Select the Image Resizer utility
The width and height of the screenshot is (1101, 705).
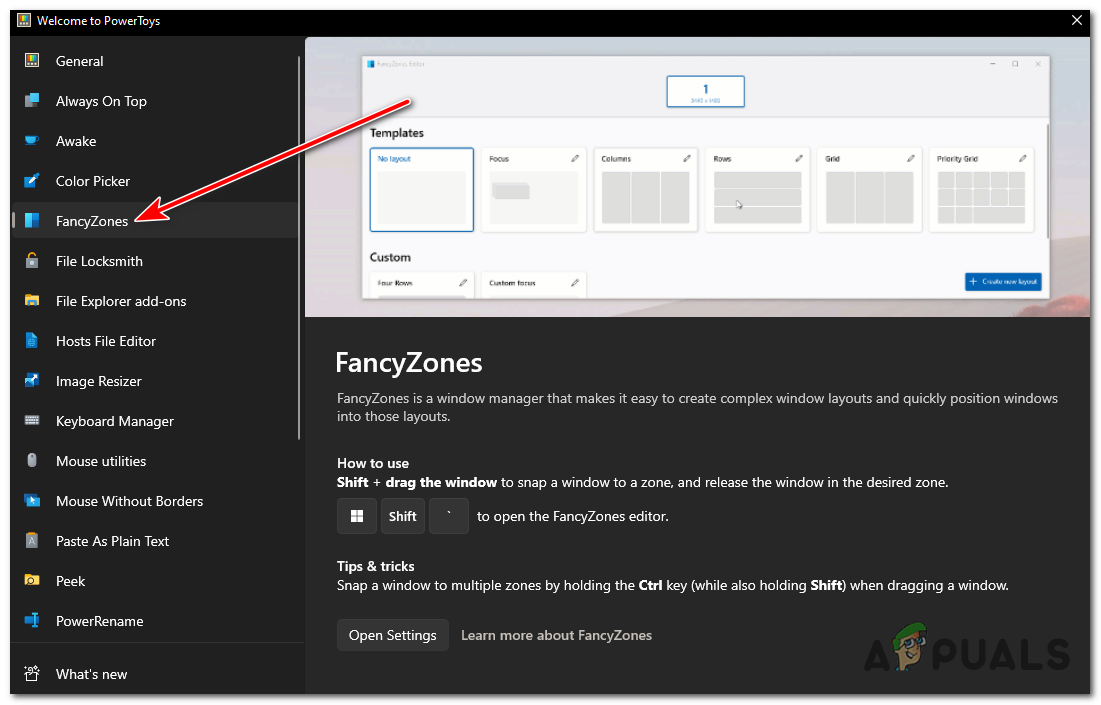click(x=100, y=381)
